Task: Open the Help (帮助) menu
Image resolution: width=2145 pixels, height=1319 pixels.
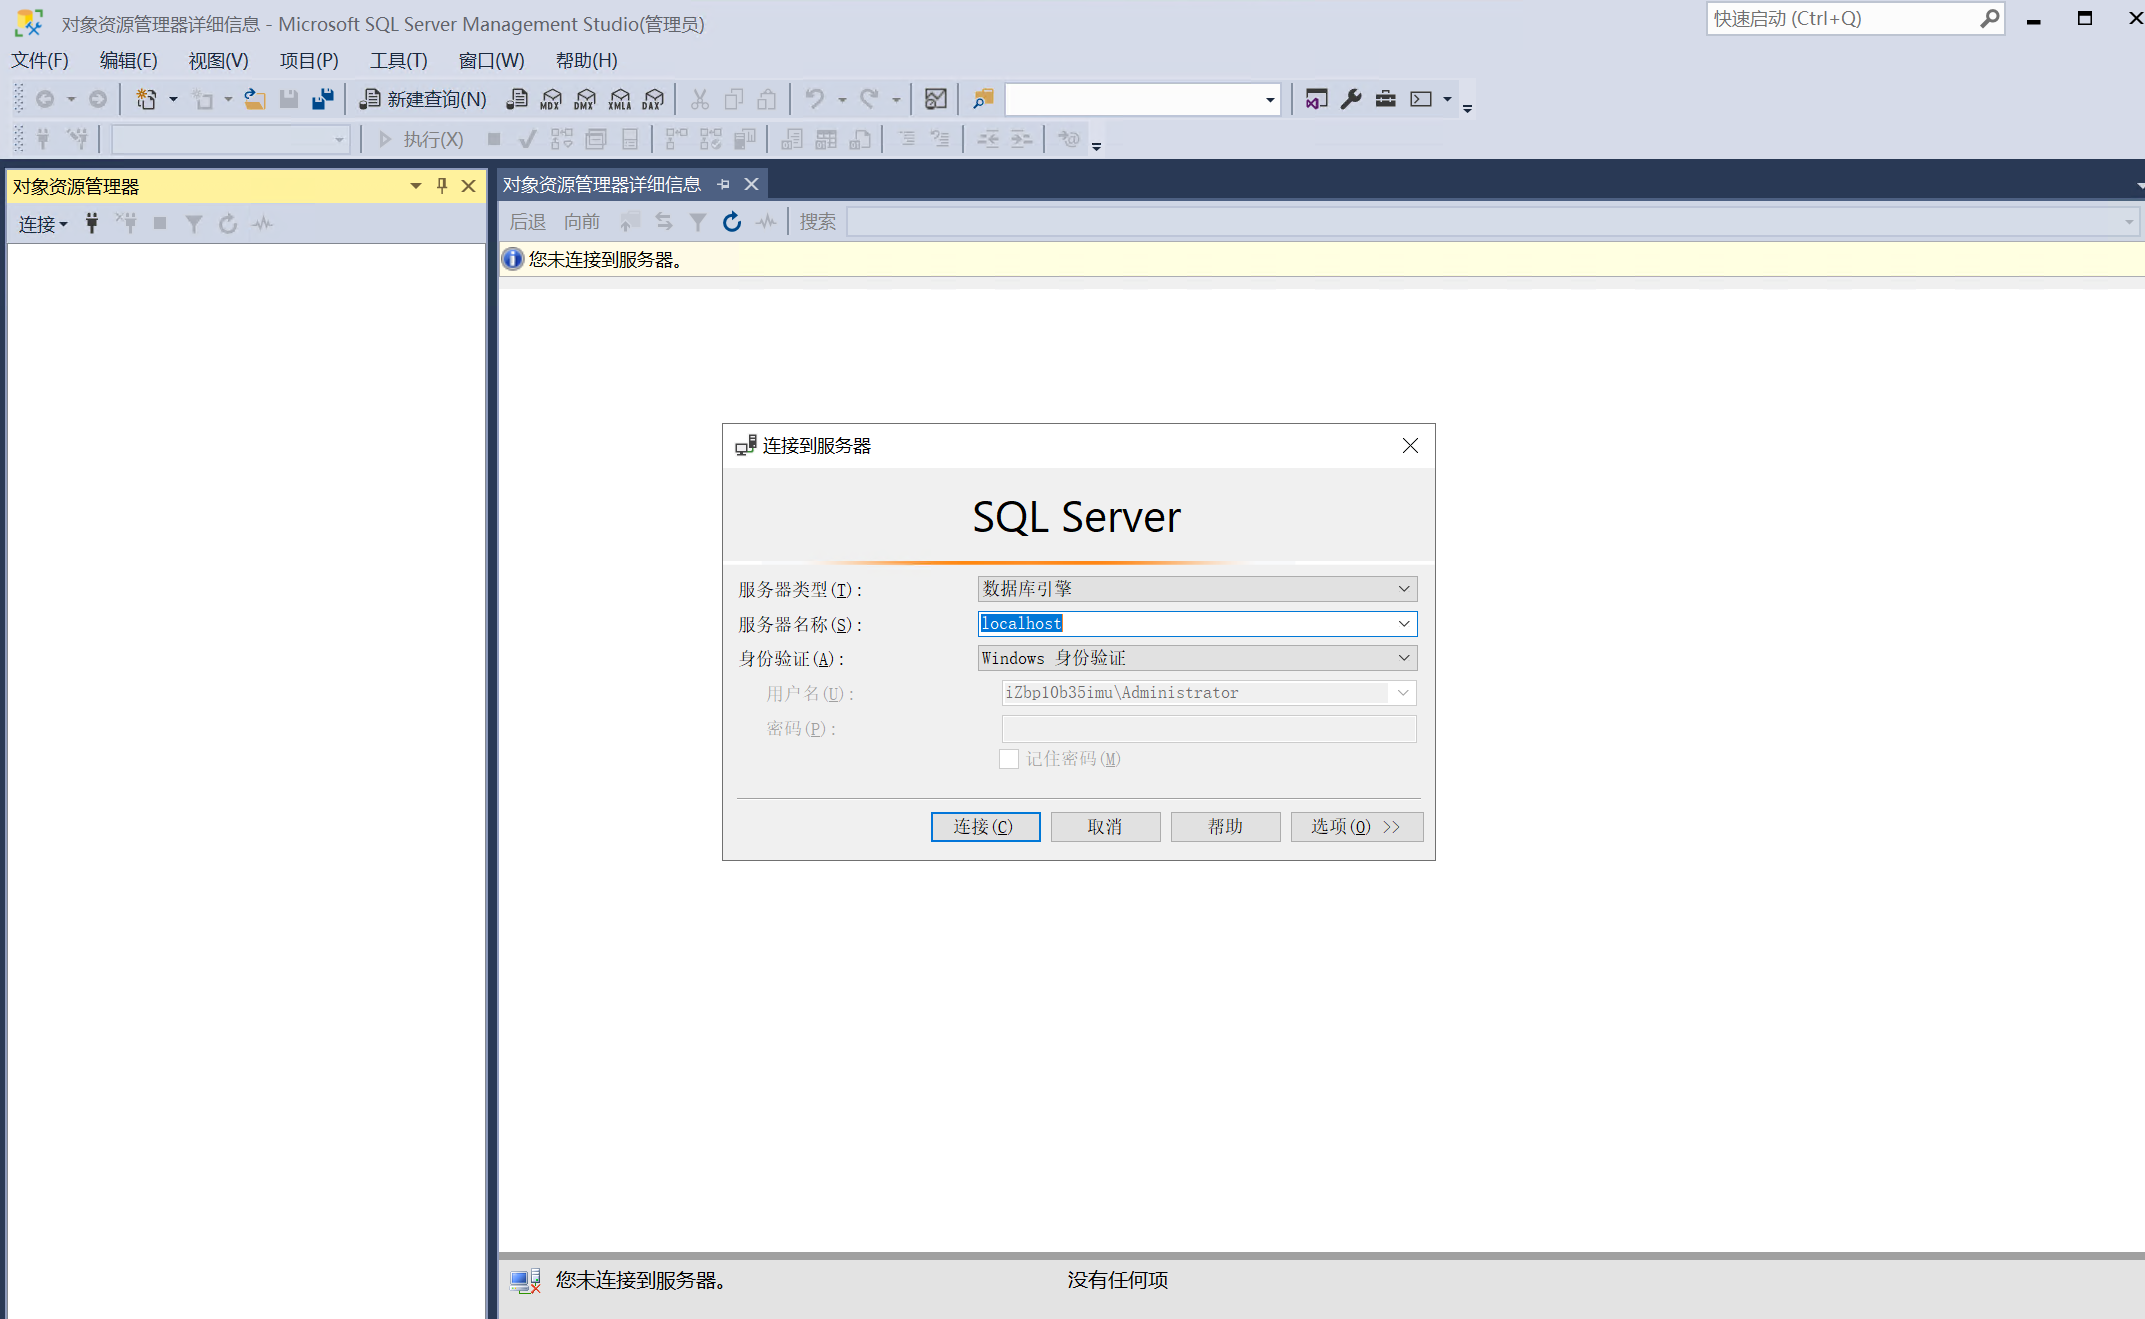Action: pos(587,60)
